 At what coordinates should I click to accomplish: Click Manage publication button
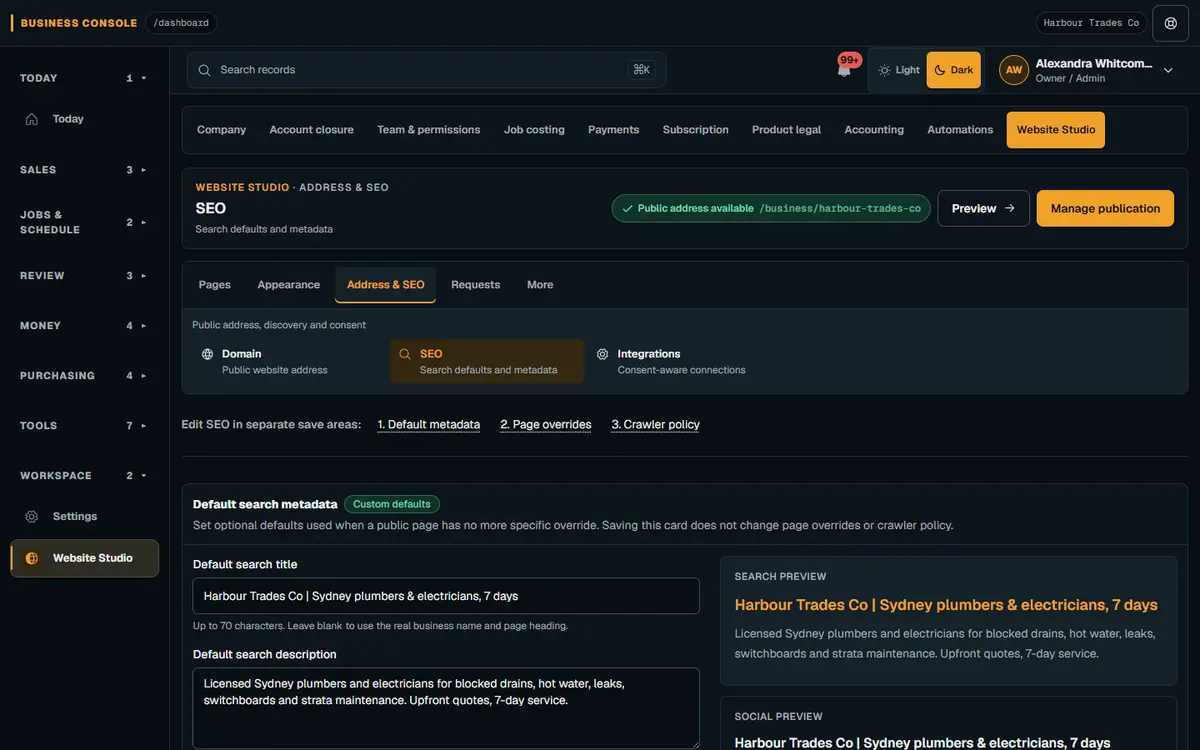1105,208
